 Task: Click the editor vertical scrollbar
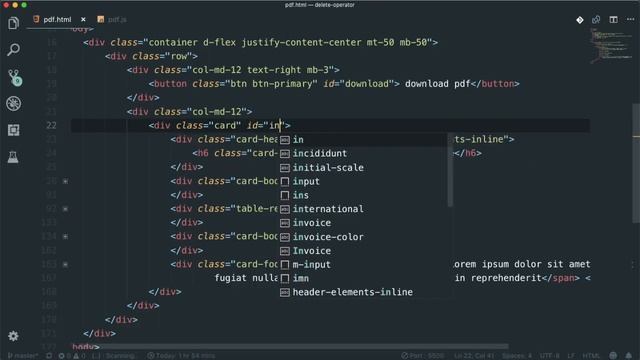pos(636,163)
